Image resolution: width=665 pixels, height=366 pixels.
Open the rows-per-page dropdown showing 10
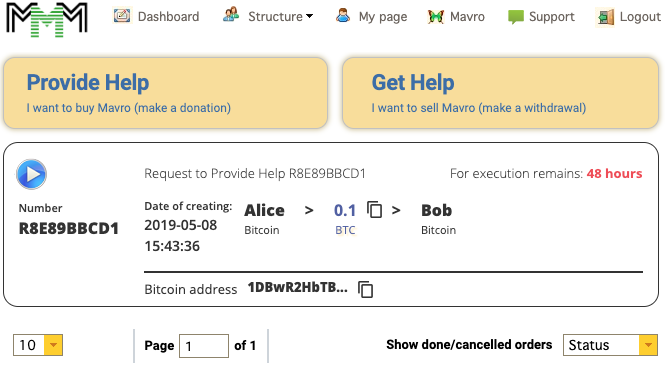38,345
